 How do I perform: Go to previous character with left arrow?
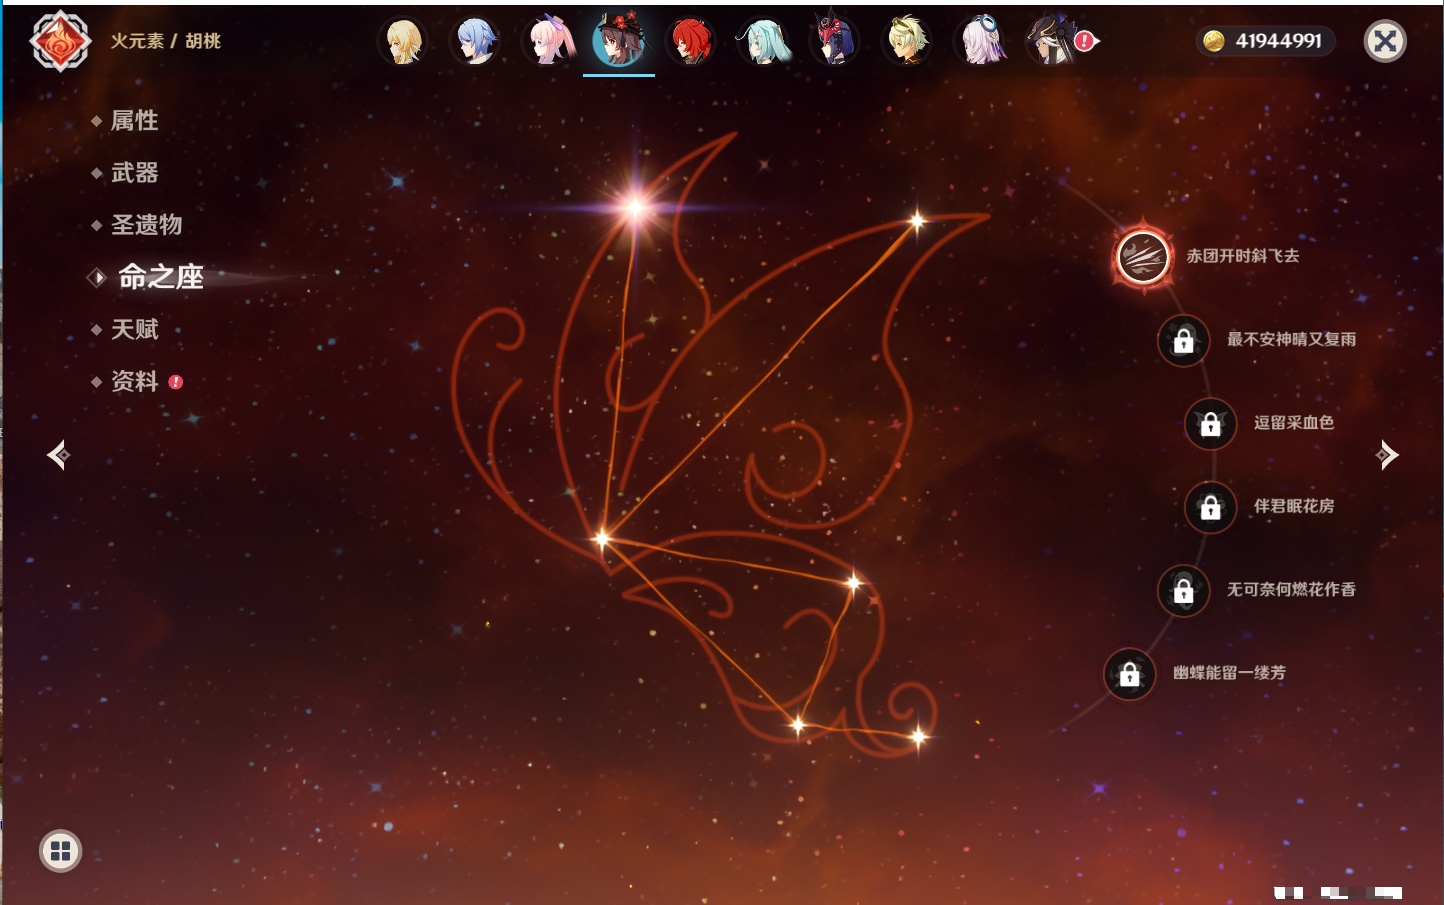point(58,455)
